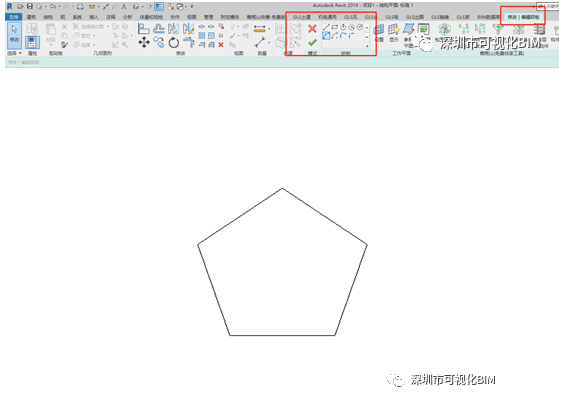Viewport: 562px width, 397px height.
Task: Select the highlighted draw tool in Draw gallery
Action: coord(326,35)
